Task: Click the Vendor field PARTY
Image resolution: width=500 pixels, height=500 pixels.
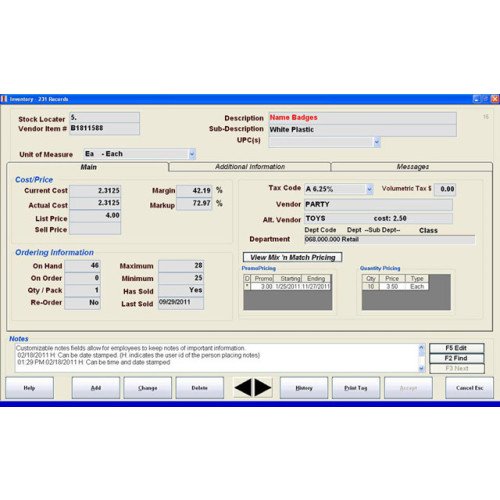Action: pyautogui.click(x=378, y=205)
